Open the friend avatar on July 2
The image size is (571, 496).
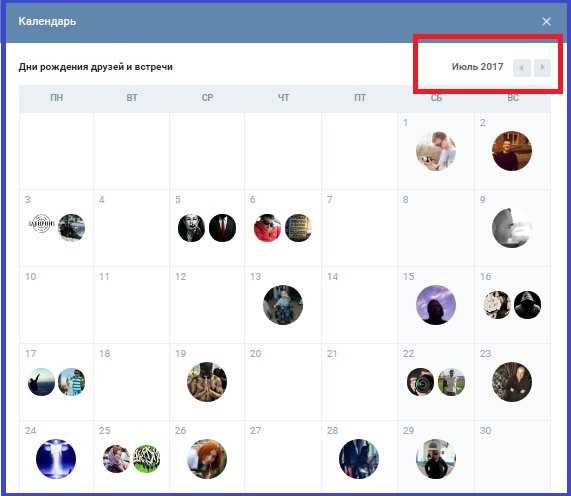click(x=512, y=151)
